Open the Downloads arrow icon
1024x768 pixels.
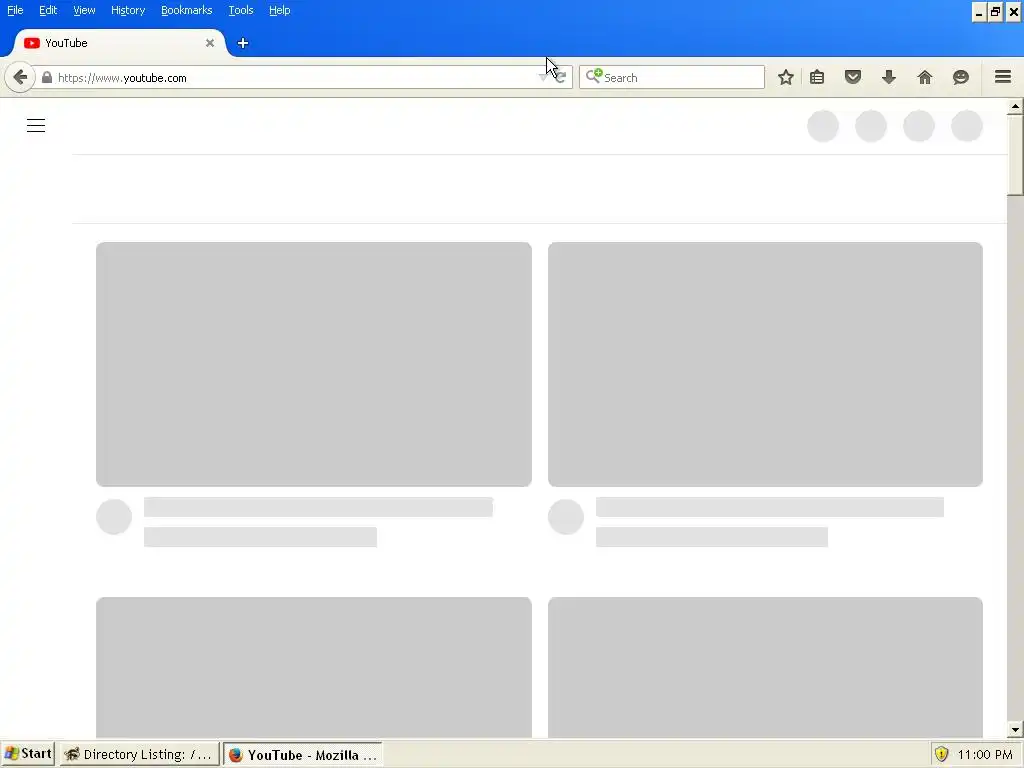point(889,78)
